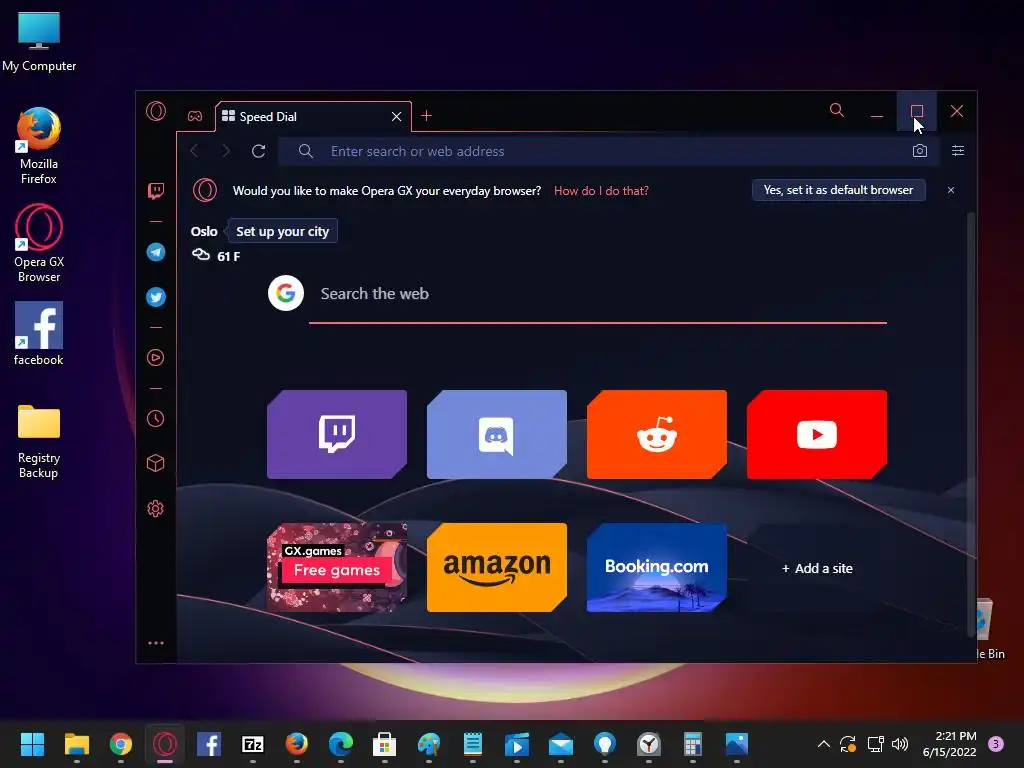
Task: Open the Booking.com speed dial tile
Action: [x=657, y=568]
